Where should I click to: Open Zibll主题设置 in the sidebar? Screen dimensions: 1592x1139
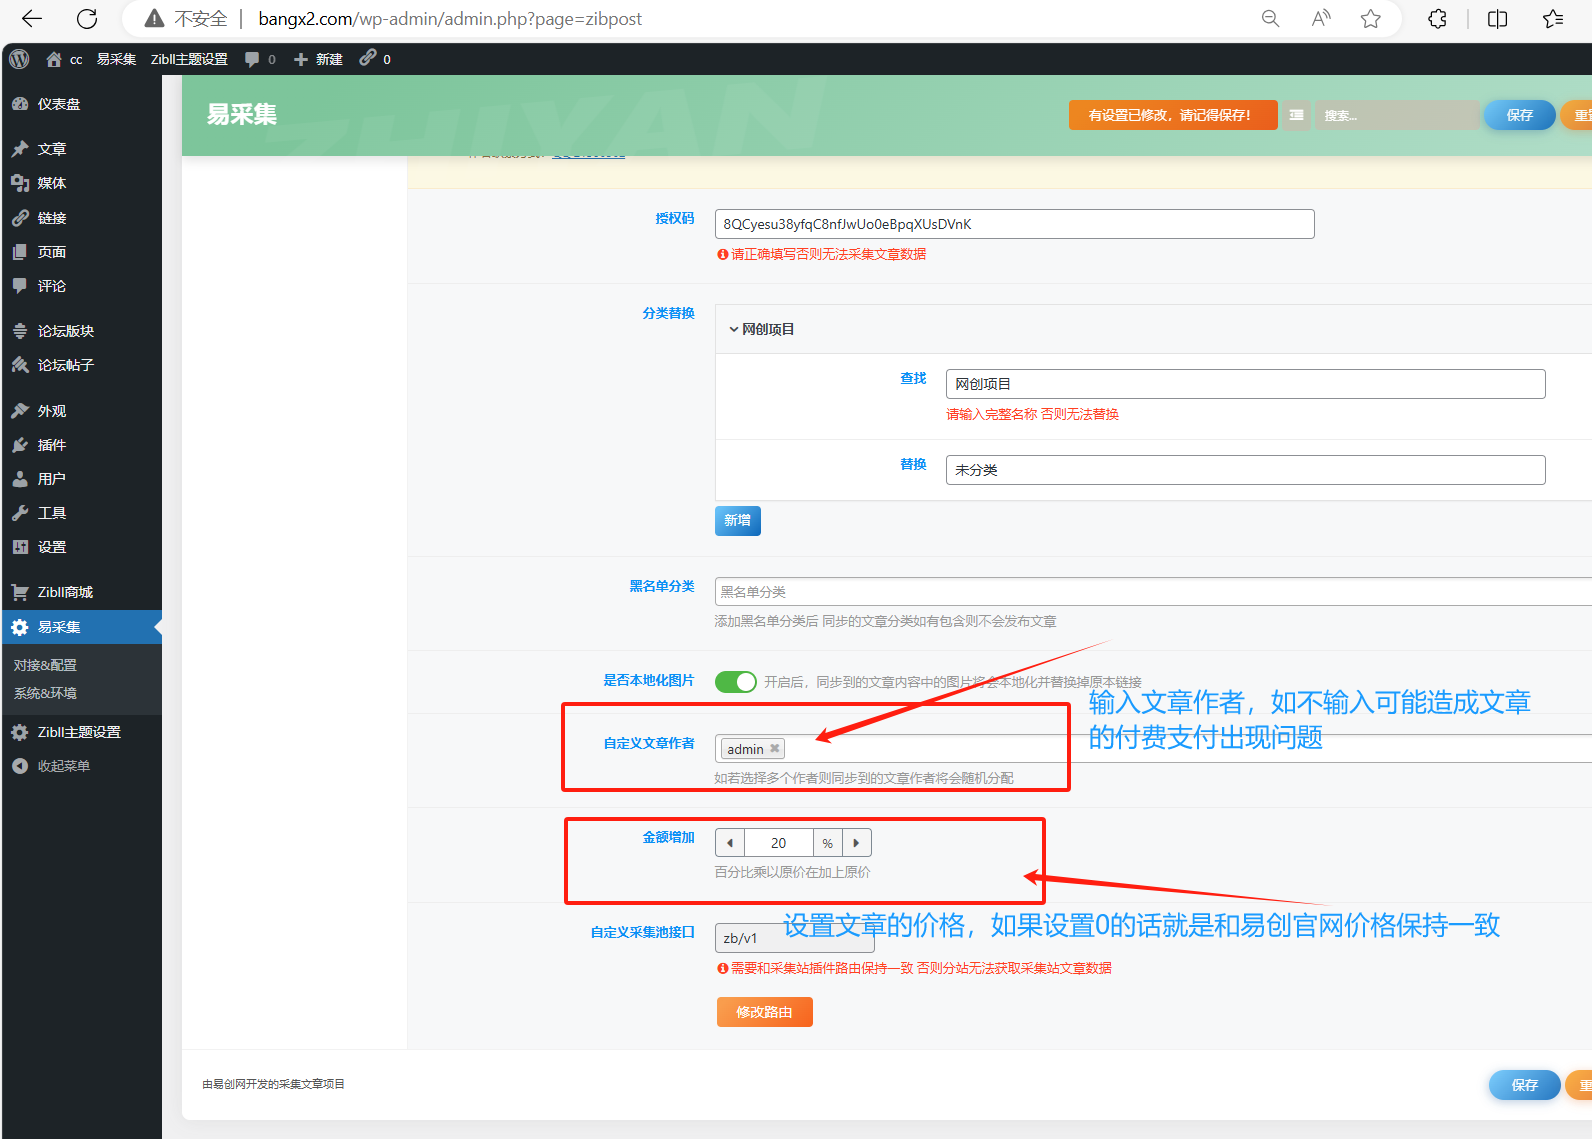pyautogui.click(x=81, y=732)
